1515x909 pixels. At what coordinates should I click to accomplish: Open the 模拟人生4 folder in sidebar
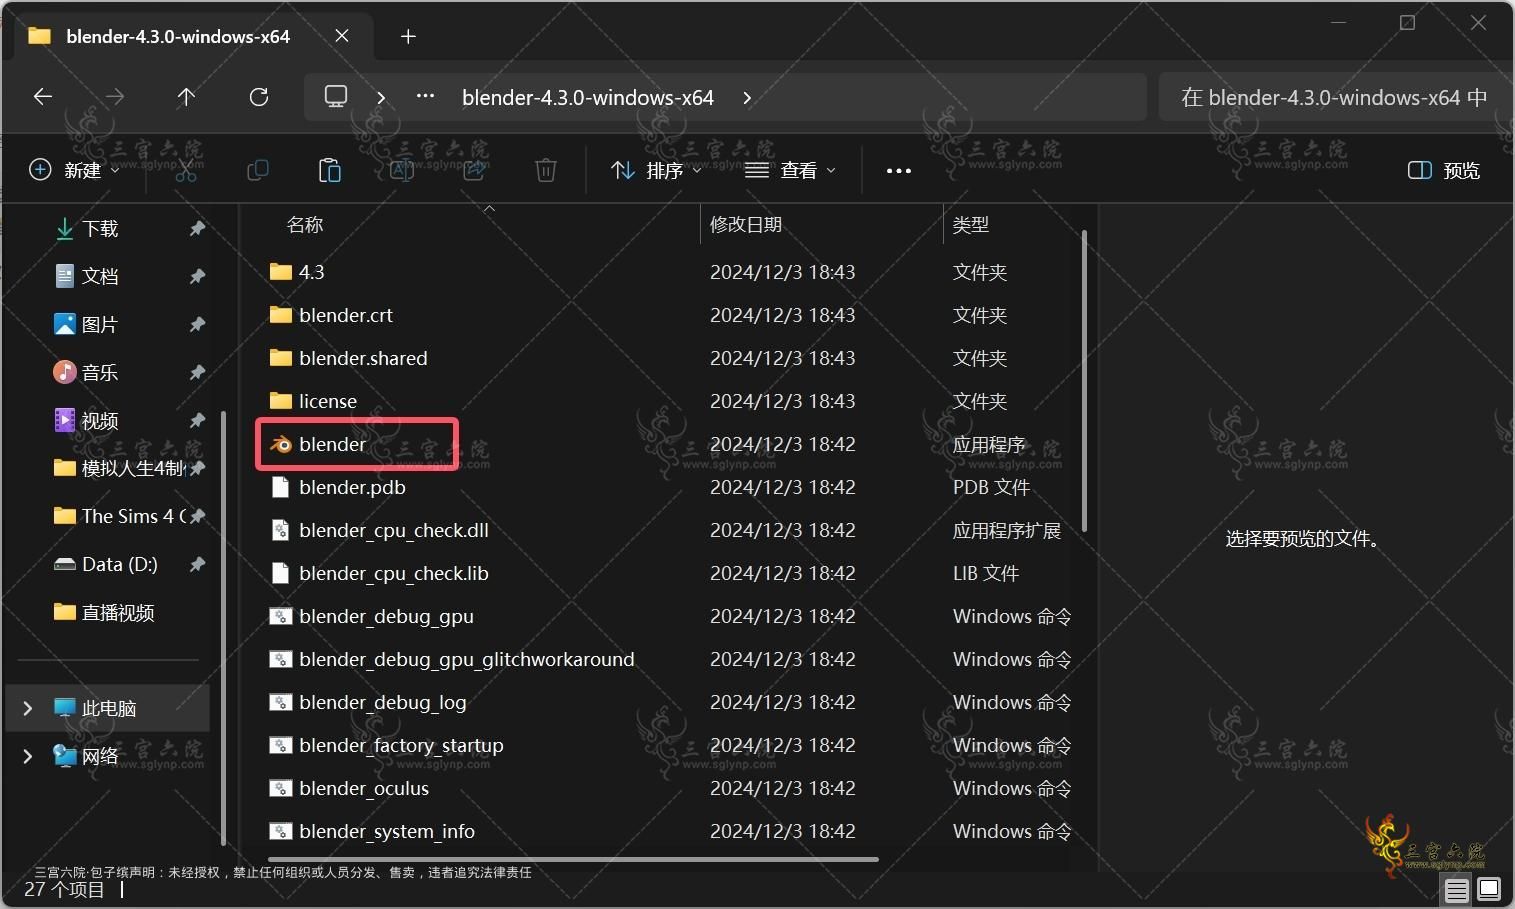[x=120, y=468]
